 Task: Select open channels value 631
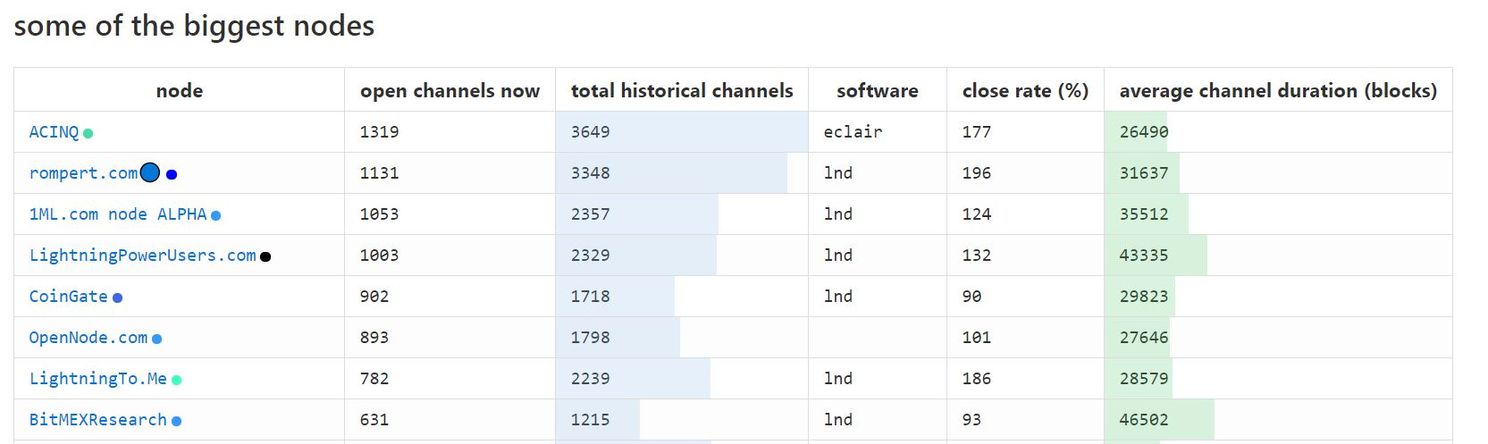pyautogui.click(x=374, y=419)
